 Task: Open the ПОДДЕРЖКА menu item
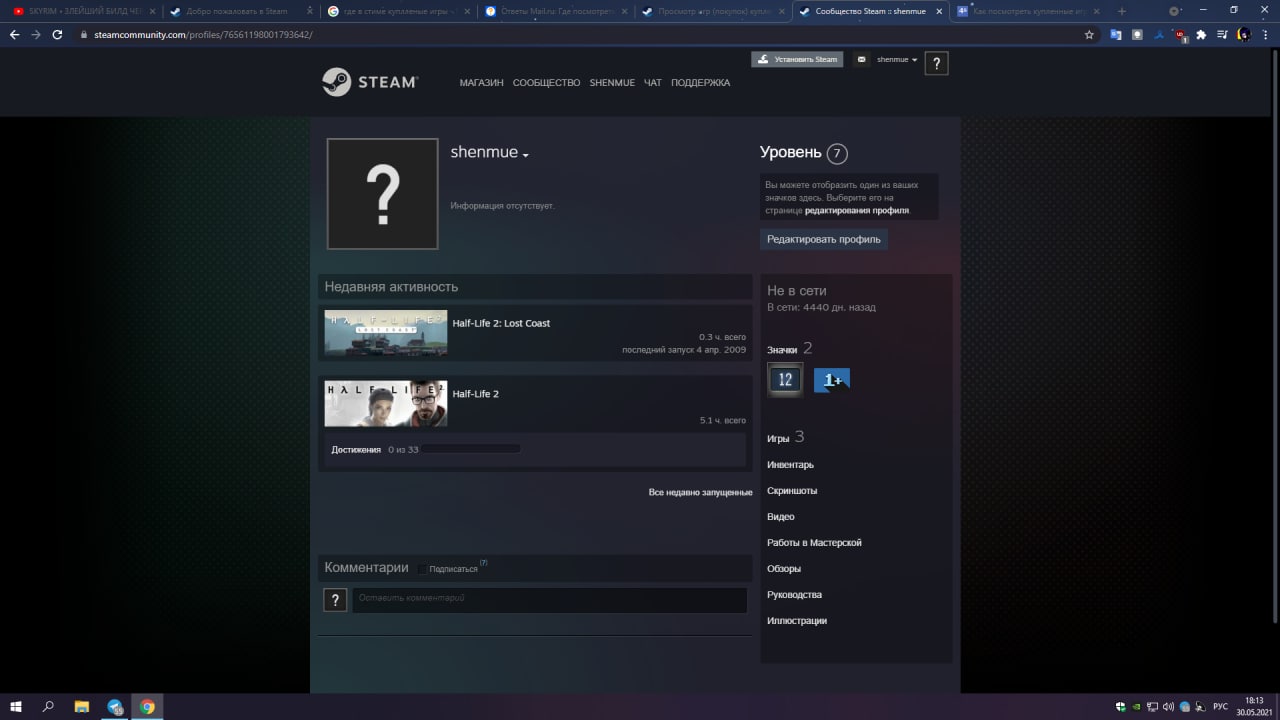[x=700, y=83]
